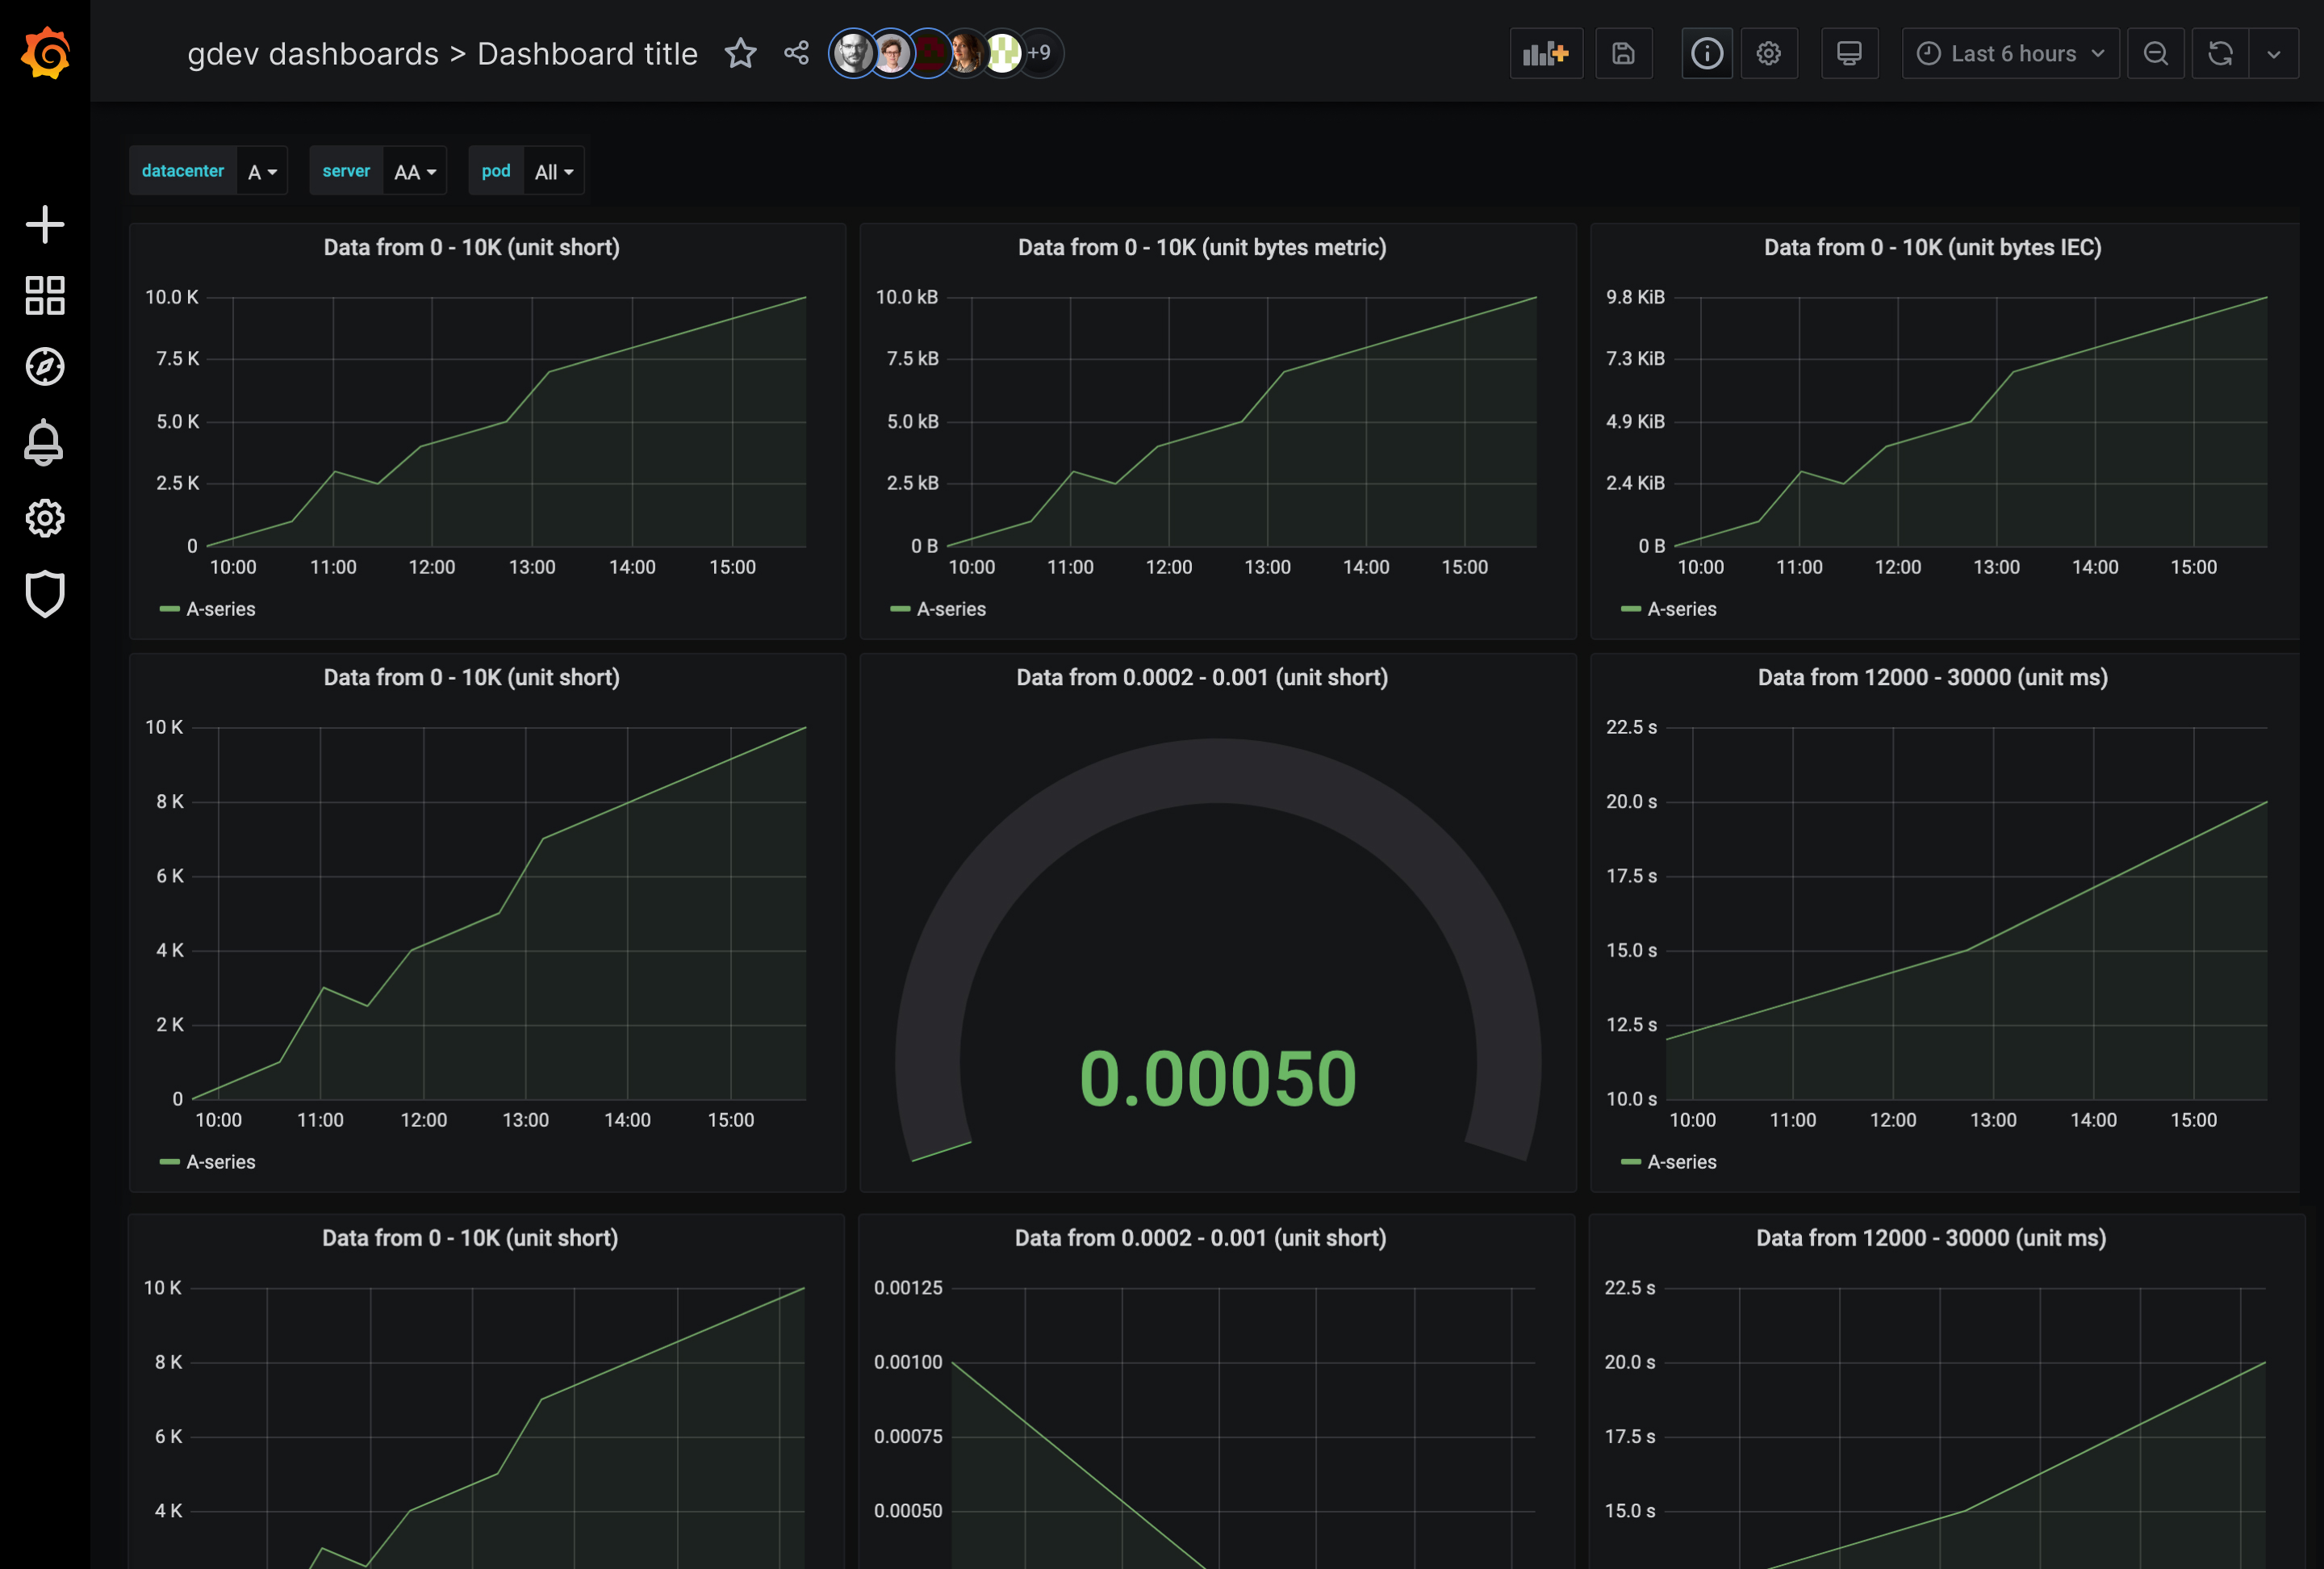This screenshot has height=1569, width=2324.
Task: Star the Dashboard title
Action: (741, 53)
